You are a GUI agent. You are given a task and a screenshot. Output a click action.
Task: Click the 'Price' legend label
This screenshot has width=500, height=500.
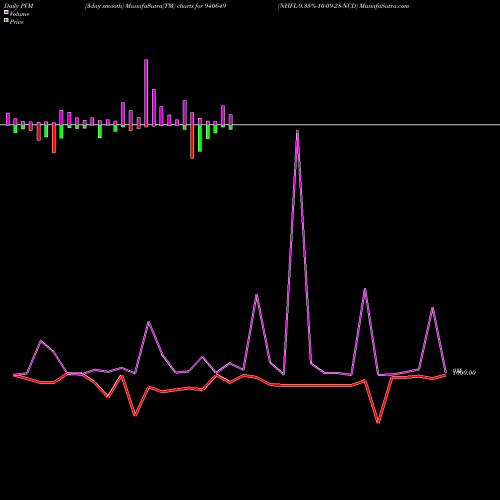coord(16,22)
